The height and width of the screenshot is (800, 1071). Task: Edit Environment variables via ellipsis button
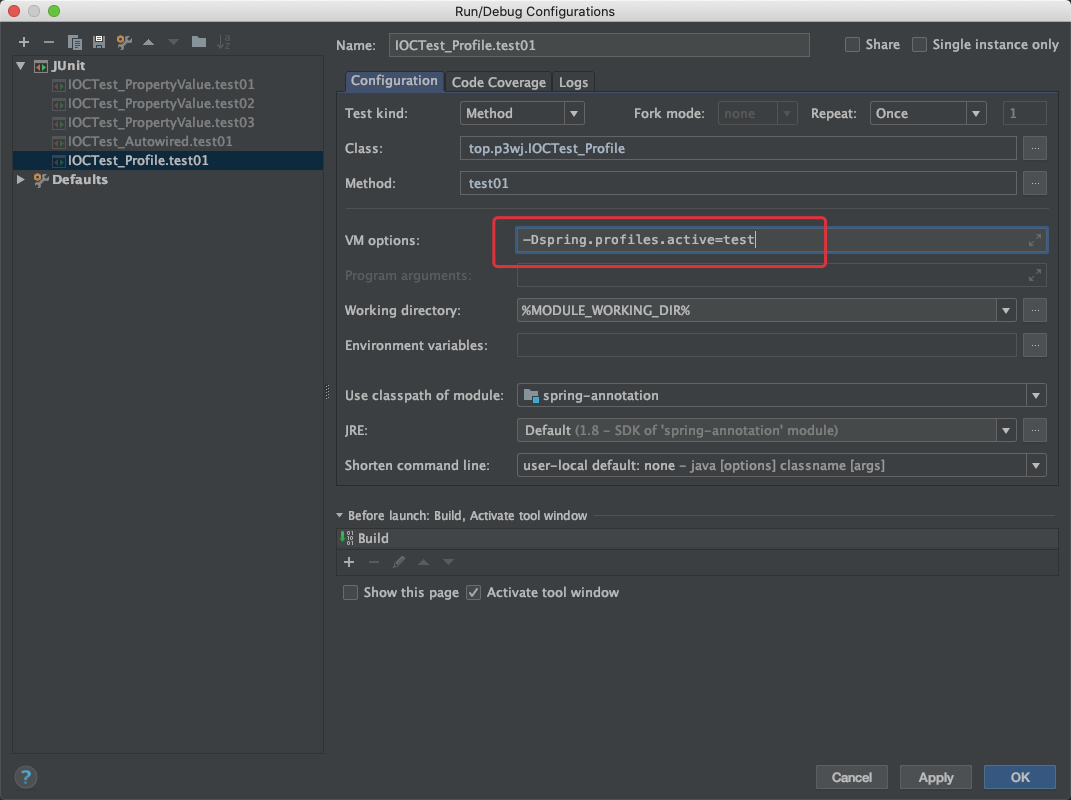tap(1035, 345)
